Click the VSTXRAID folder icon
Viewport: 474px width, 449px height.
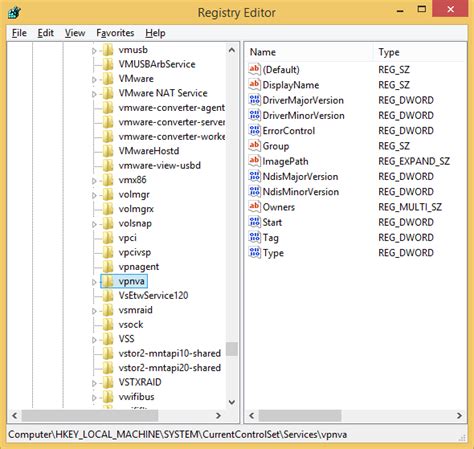point(108,382)
